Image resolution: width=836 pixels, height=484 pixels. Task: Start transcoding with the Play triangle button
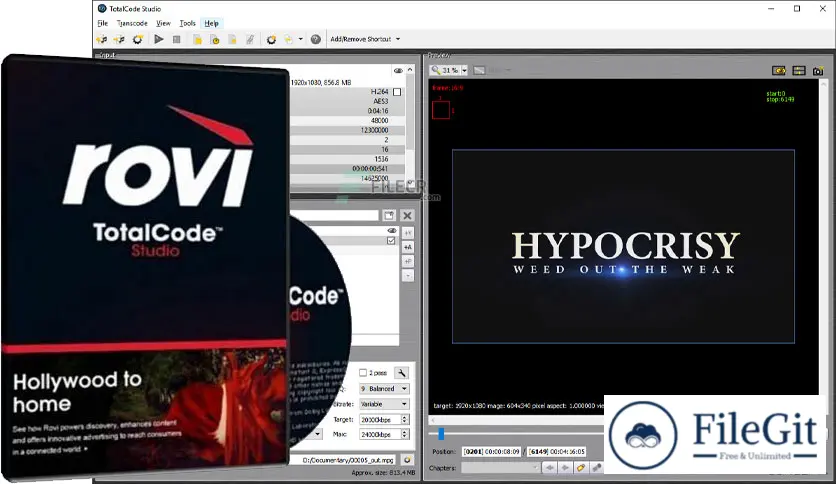tap(158, 39)
